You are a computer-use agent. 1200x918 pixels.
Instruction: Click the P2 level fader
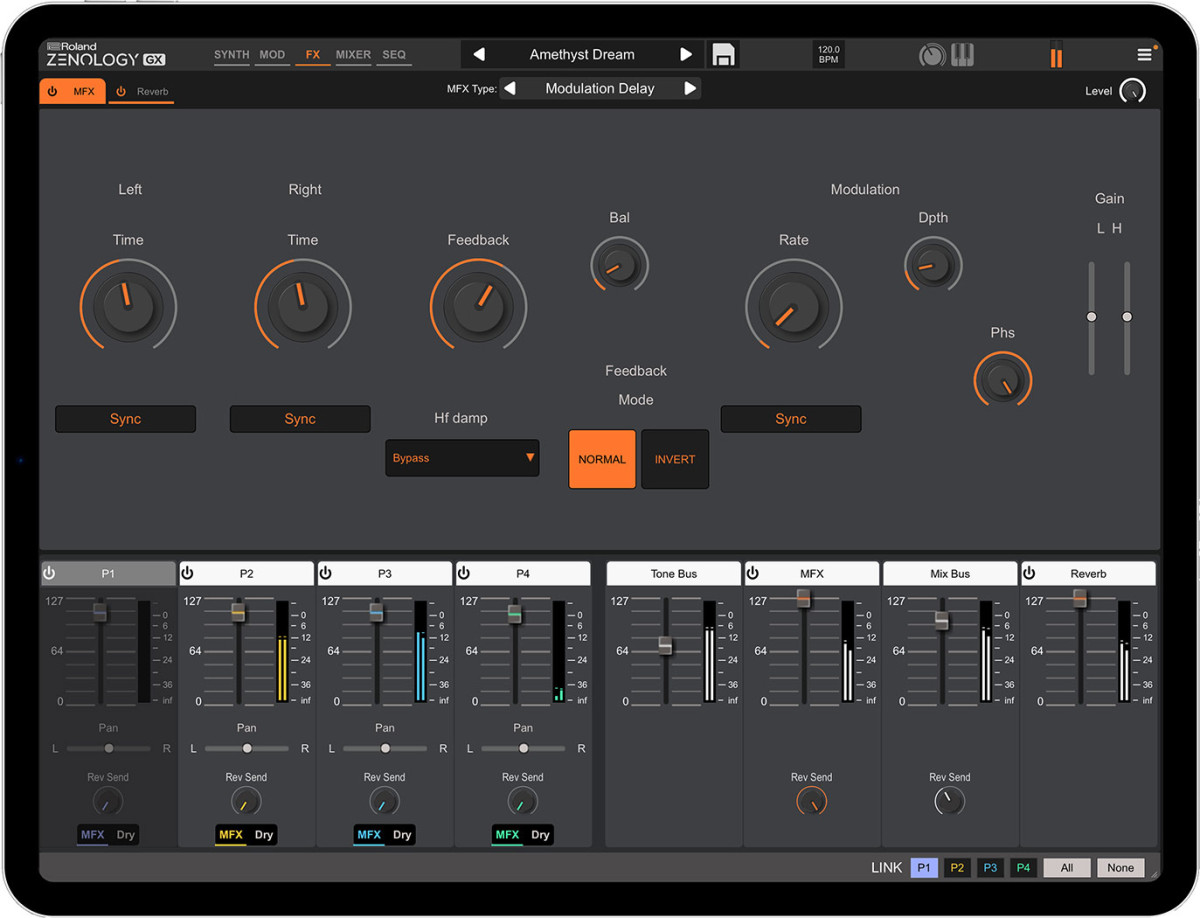click(238, 612)
